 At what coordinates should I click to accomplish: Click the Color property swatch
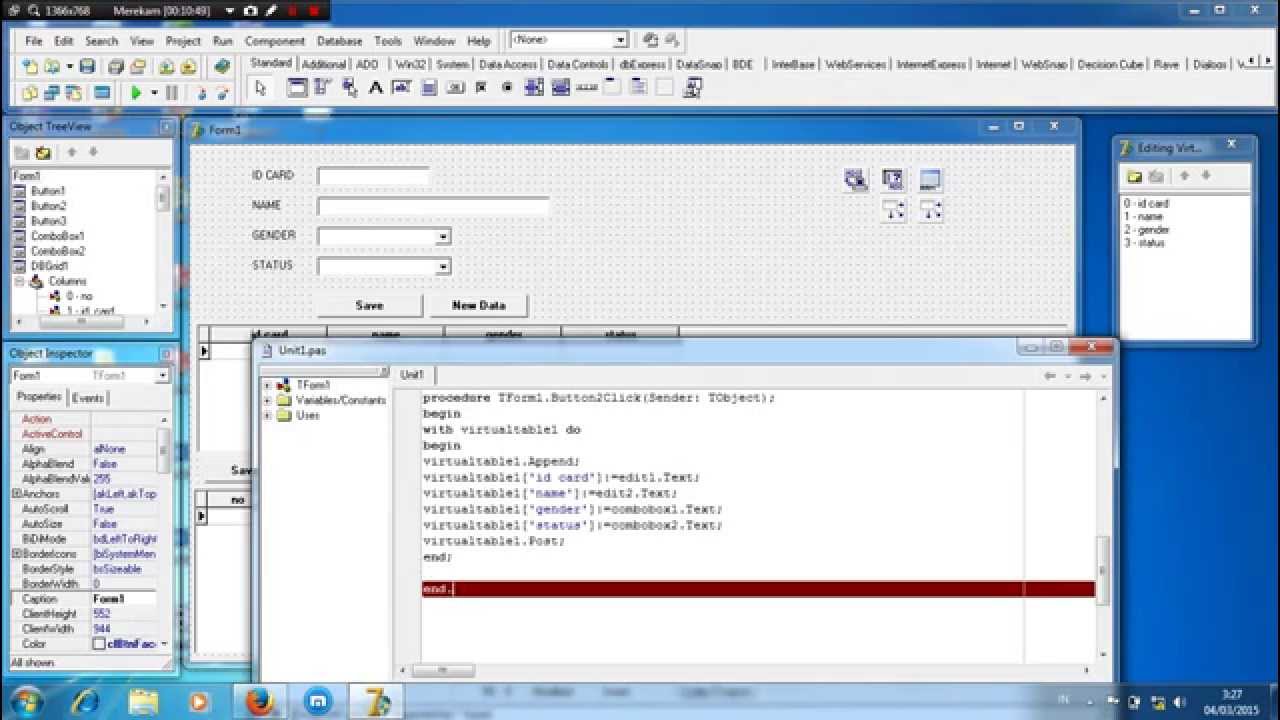pos(99,644)
